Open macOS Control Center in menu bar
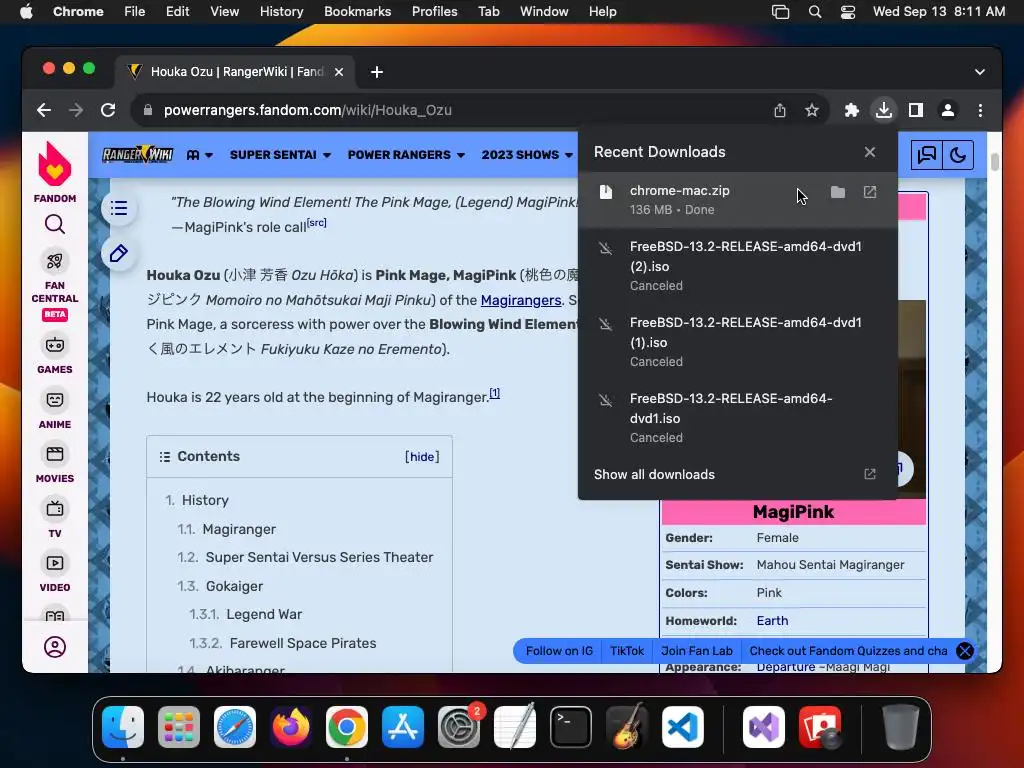This screenshot has width=1024, height=768. [x=848, y=12]
